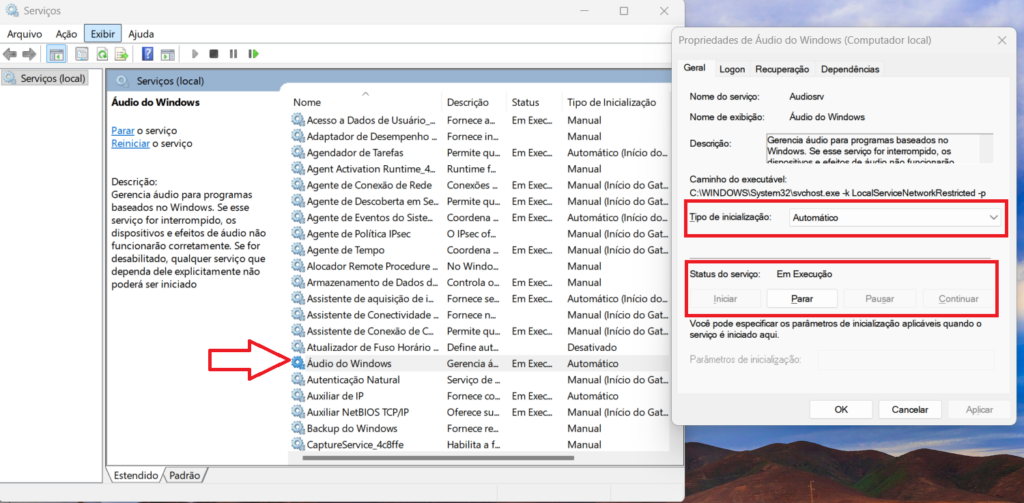Open the Ajuda menu
Image resolution: width=1024 pixels, height=503 pixels.
click(x=141, y=34)
